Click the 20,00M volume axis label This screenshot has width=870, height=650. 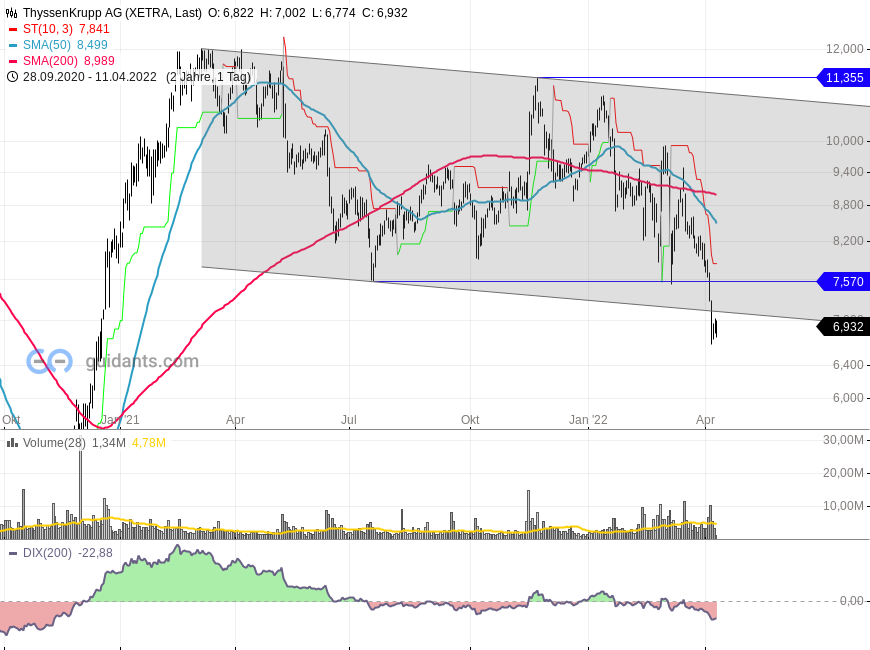tap(843, 473)
